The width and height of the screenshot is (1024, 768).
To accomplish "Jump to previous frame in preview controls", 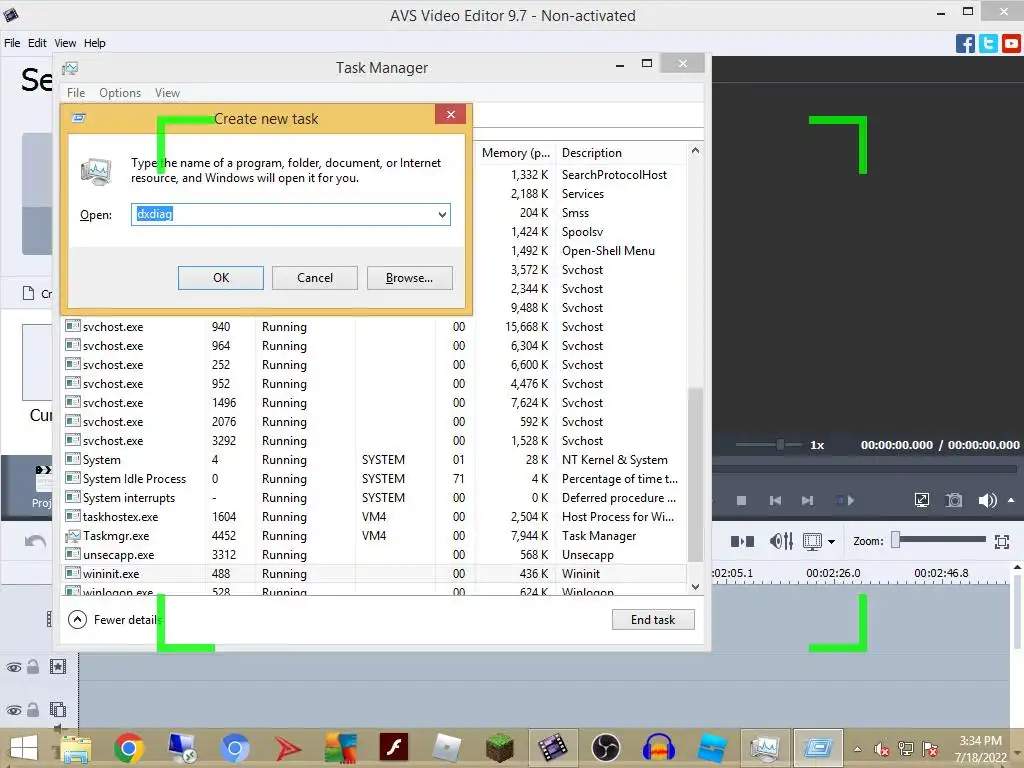I will pyautogui.click(x=775, y=500).
